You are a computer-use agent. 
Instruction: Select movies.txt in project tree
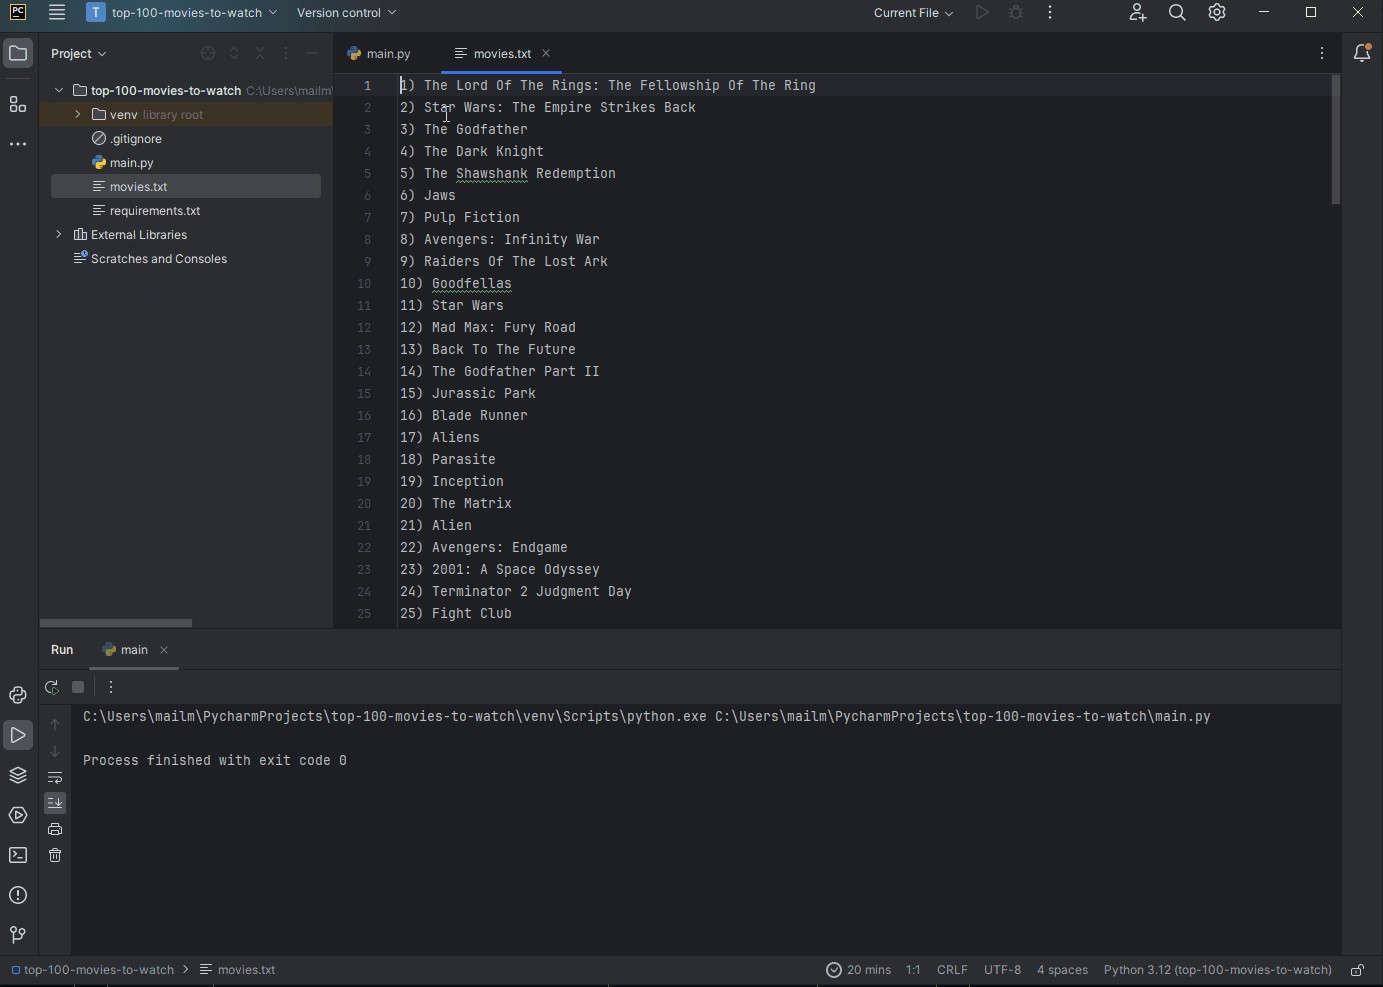(x=186, y=187)
